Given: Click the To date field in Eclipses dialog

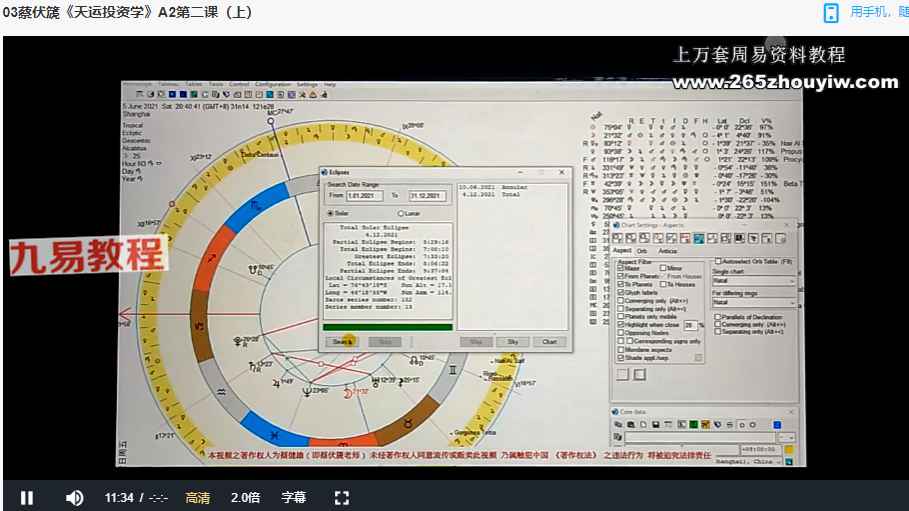Looking at the screenshot, I should tap(427, 196).
